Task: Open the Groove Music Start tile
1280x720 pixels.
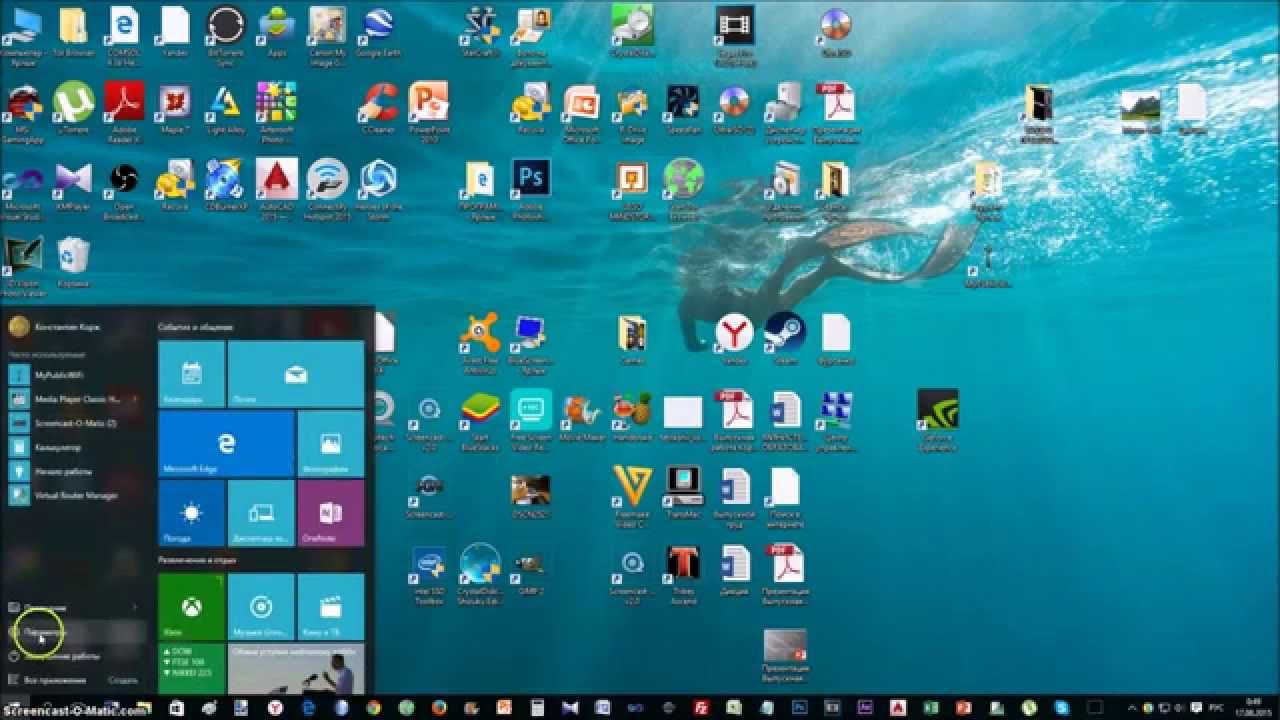Action: point(261,607)
